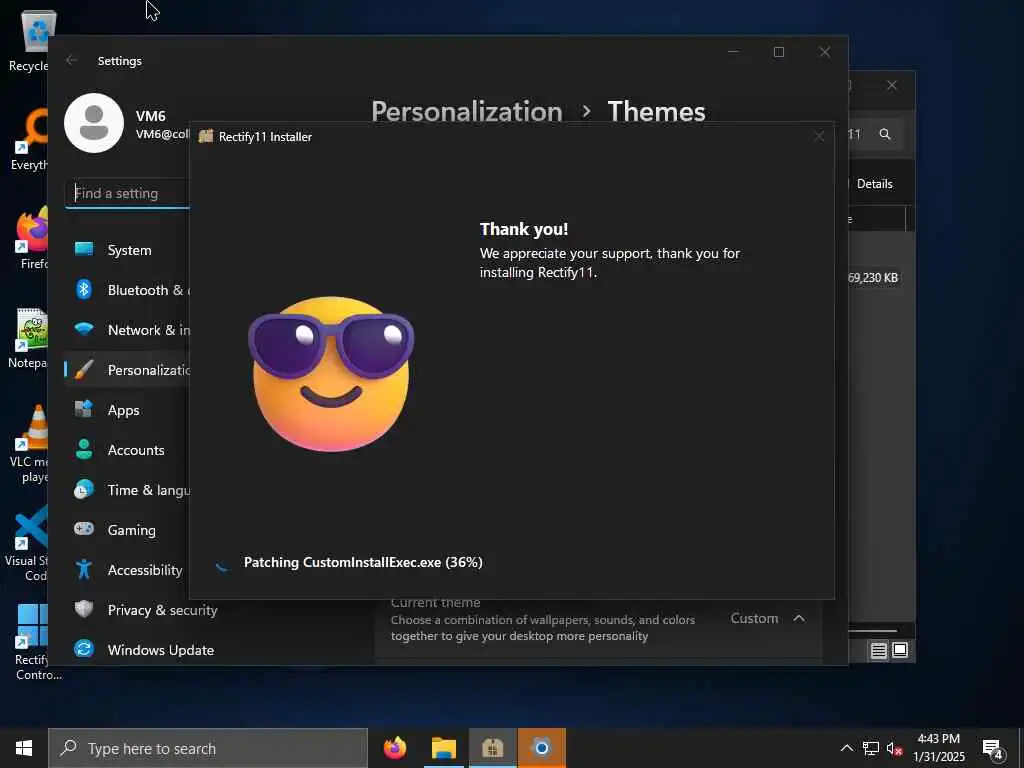This screenshot has width=1024, height=768.
Task: Click the VM6 user avatar
Action: click(94, 123)
